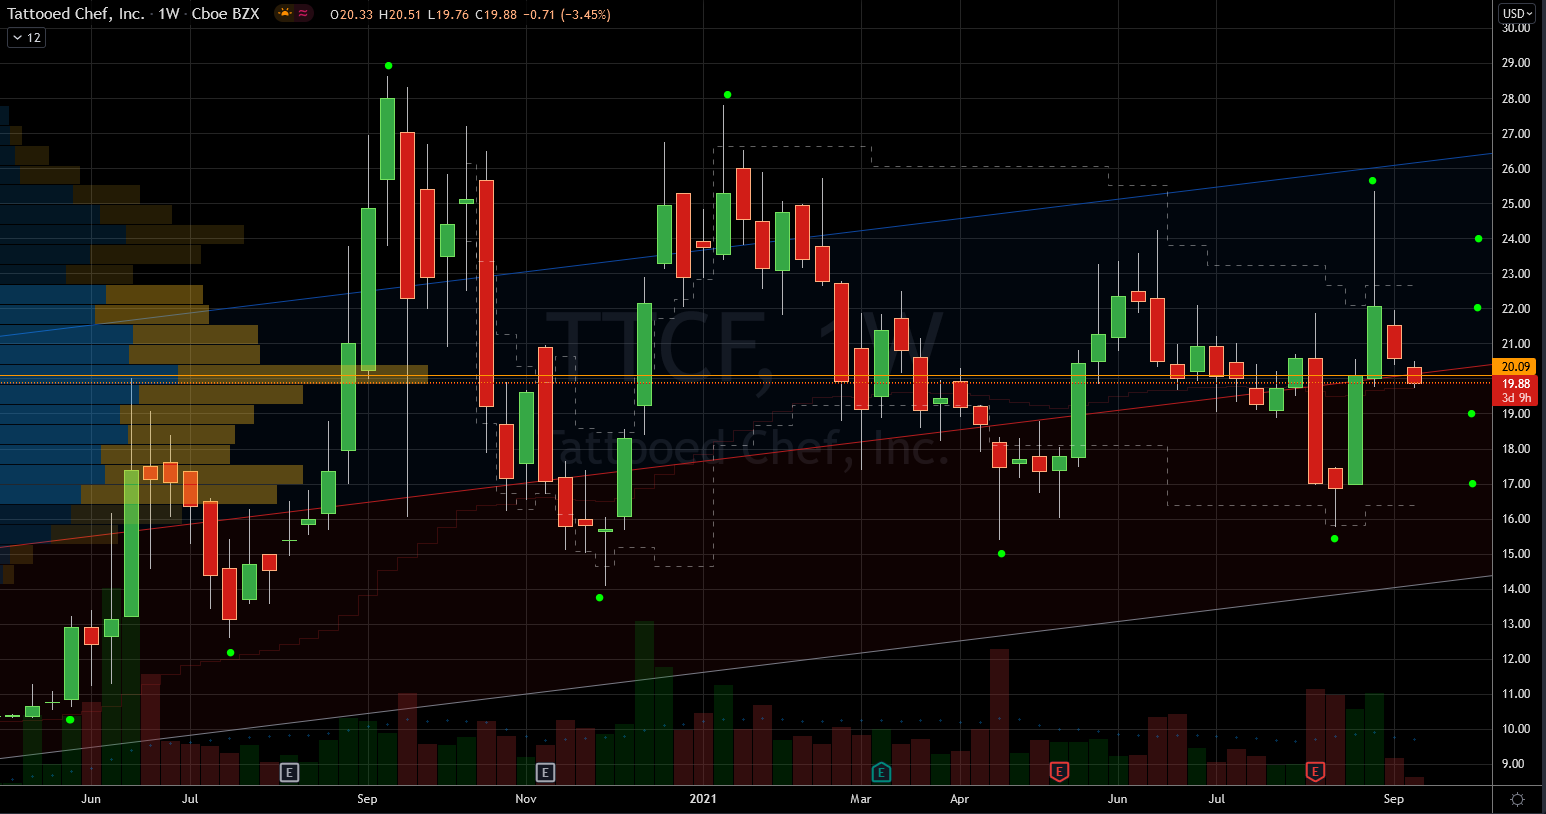Open chart settings gear in bottom corner

point(1517,799)
